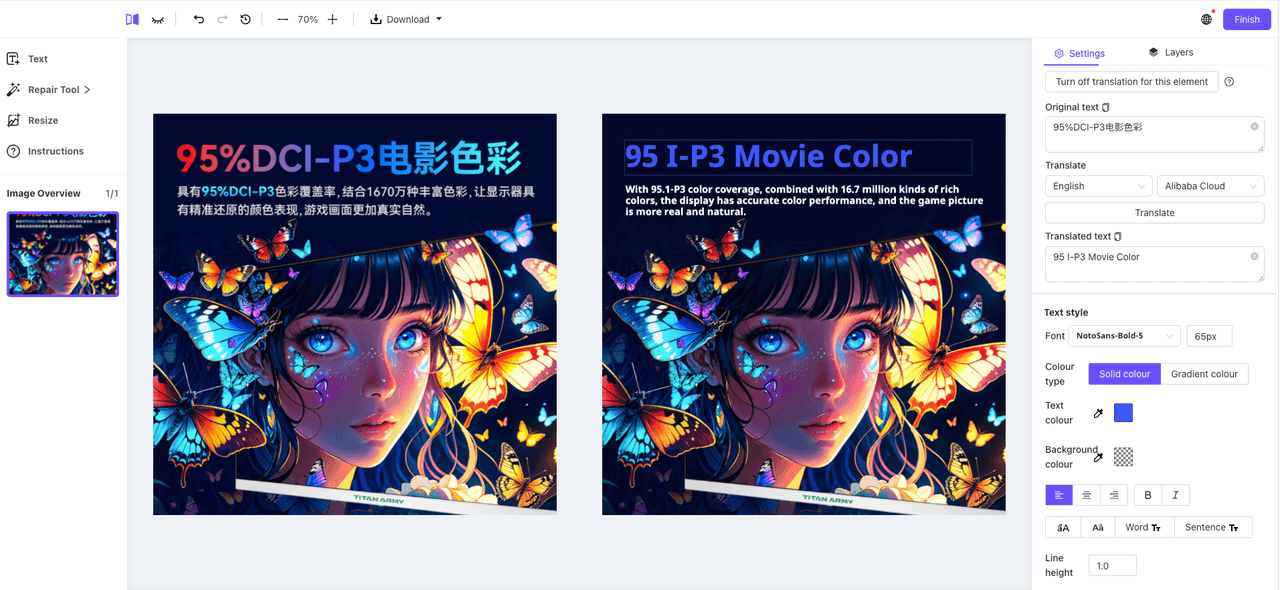Select the Text tool in sidebar
Screen dimensions: 1280x590
click(28, 59)
